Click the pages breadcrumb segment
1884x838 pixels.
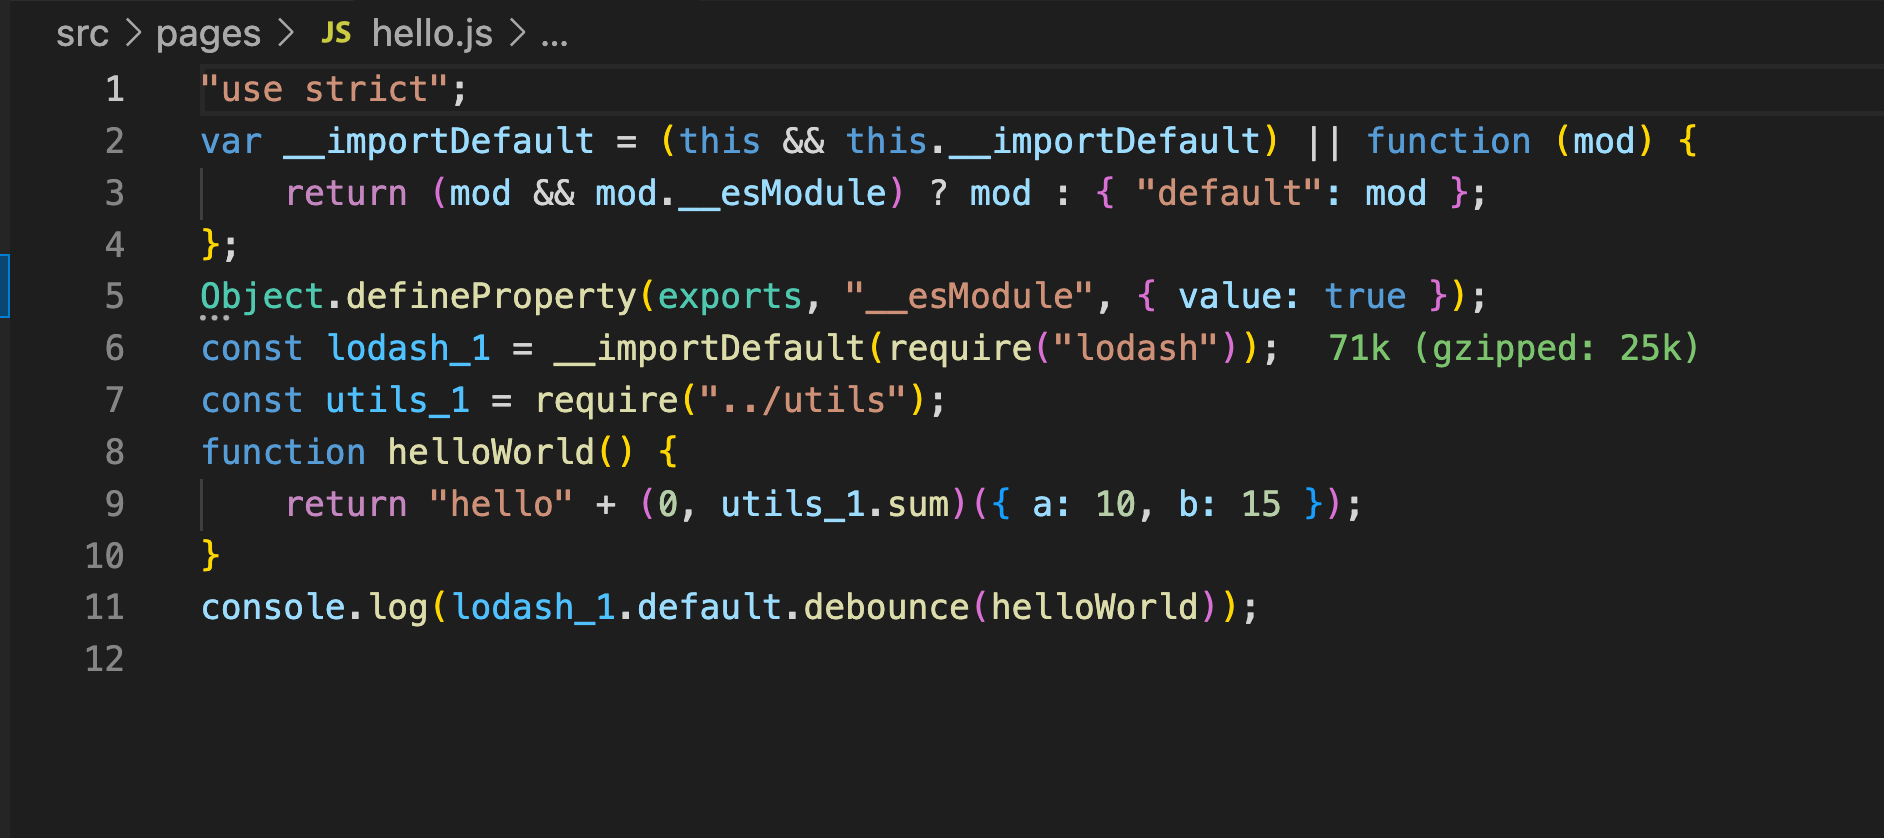208,34
